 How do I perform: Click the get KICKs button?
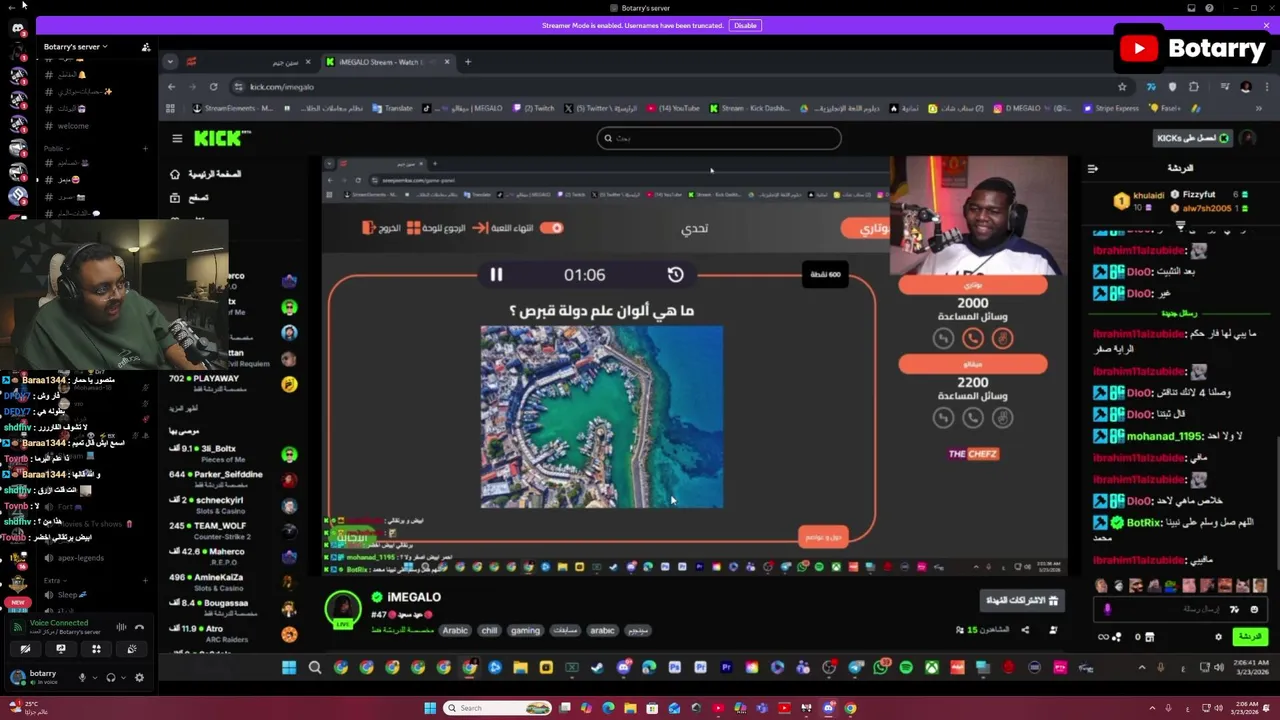1194,138
